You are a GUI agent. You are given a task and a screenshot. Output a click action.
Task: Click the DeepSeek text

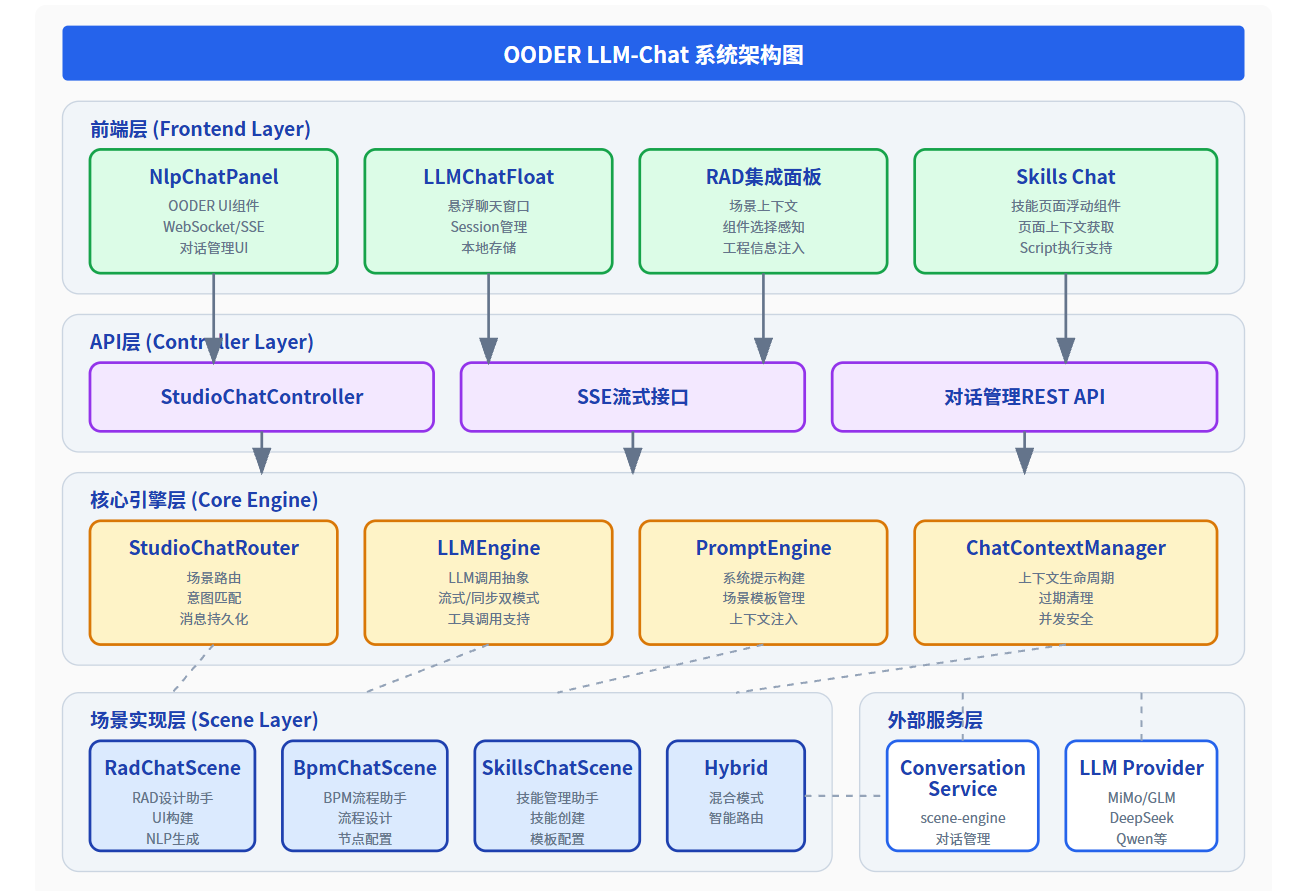1142,818
